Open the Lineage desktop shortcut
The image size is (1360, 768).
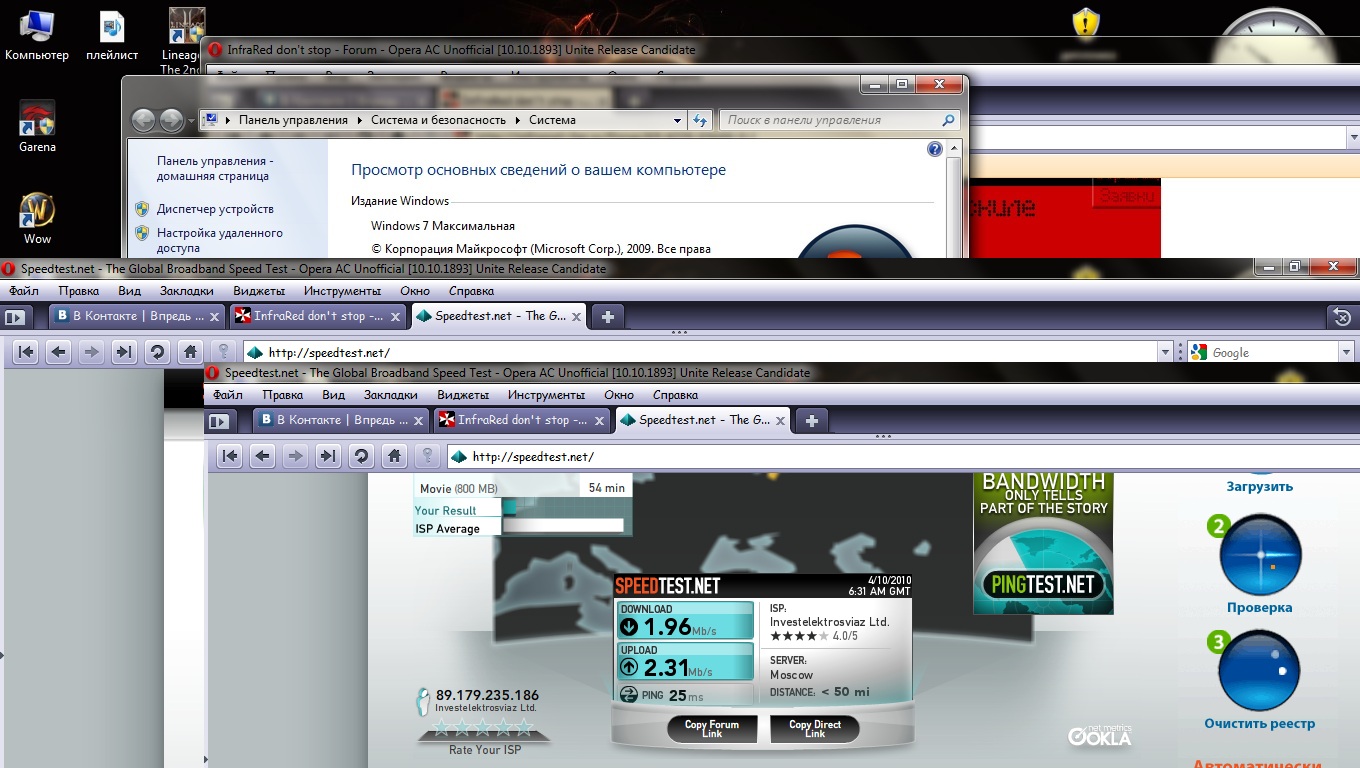coord(184,40)
